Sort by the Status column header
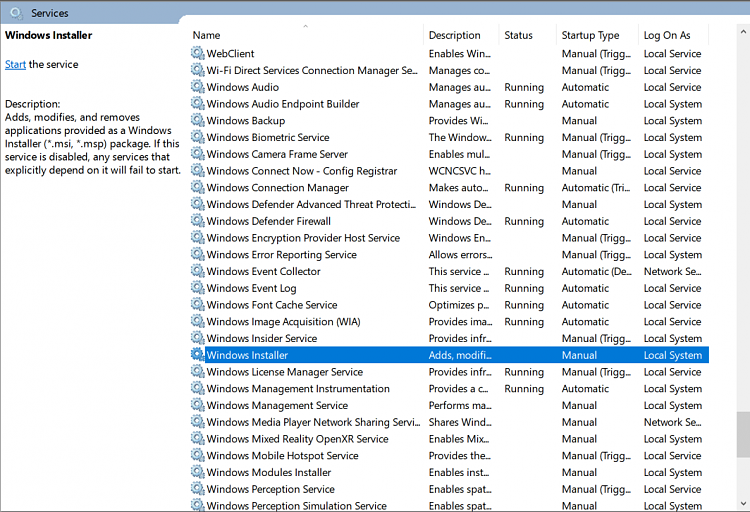Viewport: 750px width, 512px height. point(528,35)
